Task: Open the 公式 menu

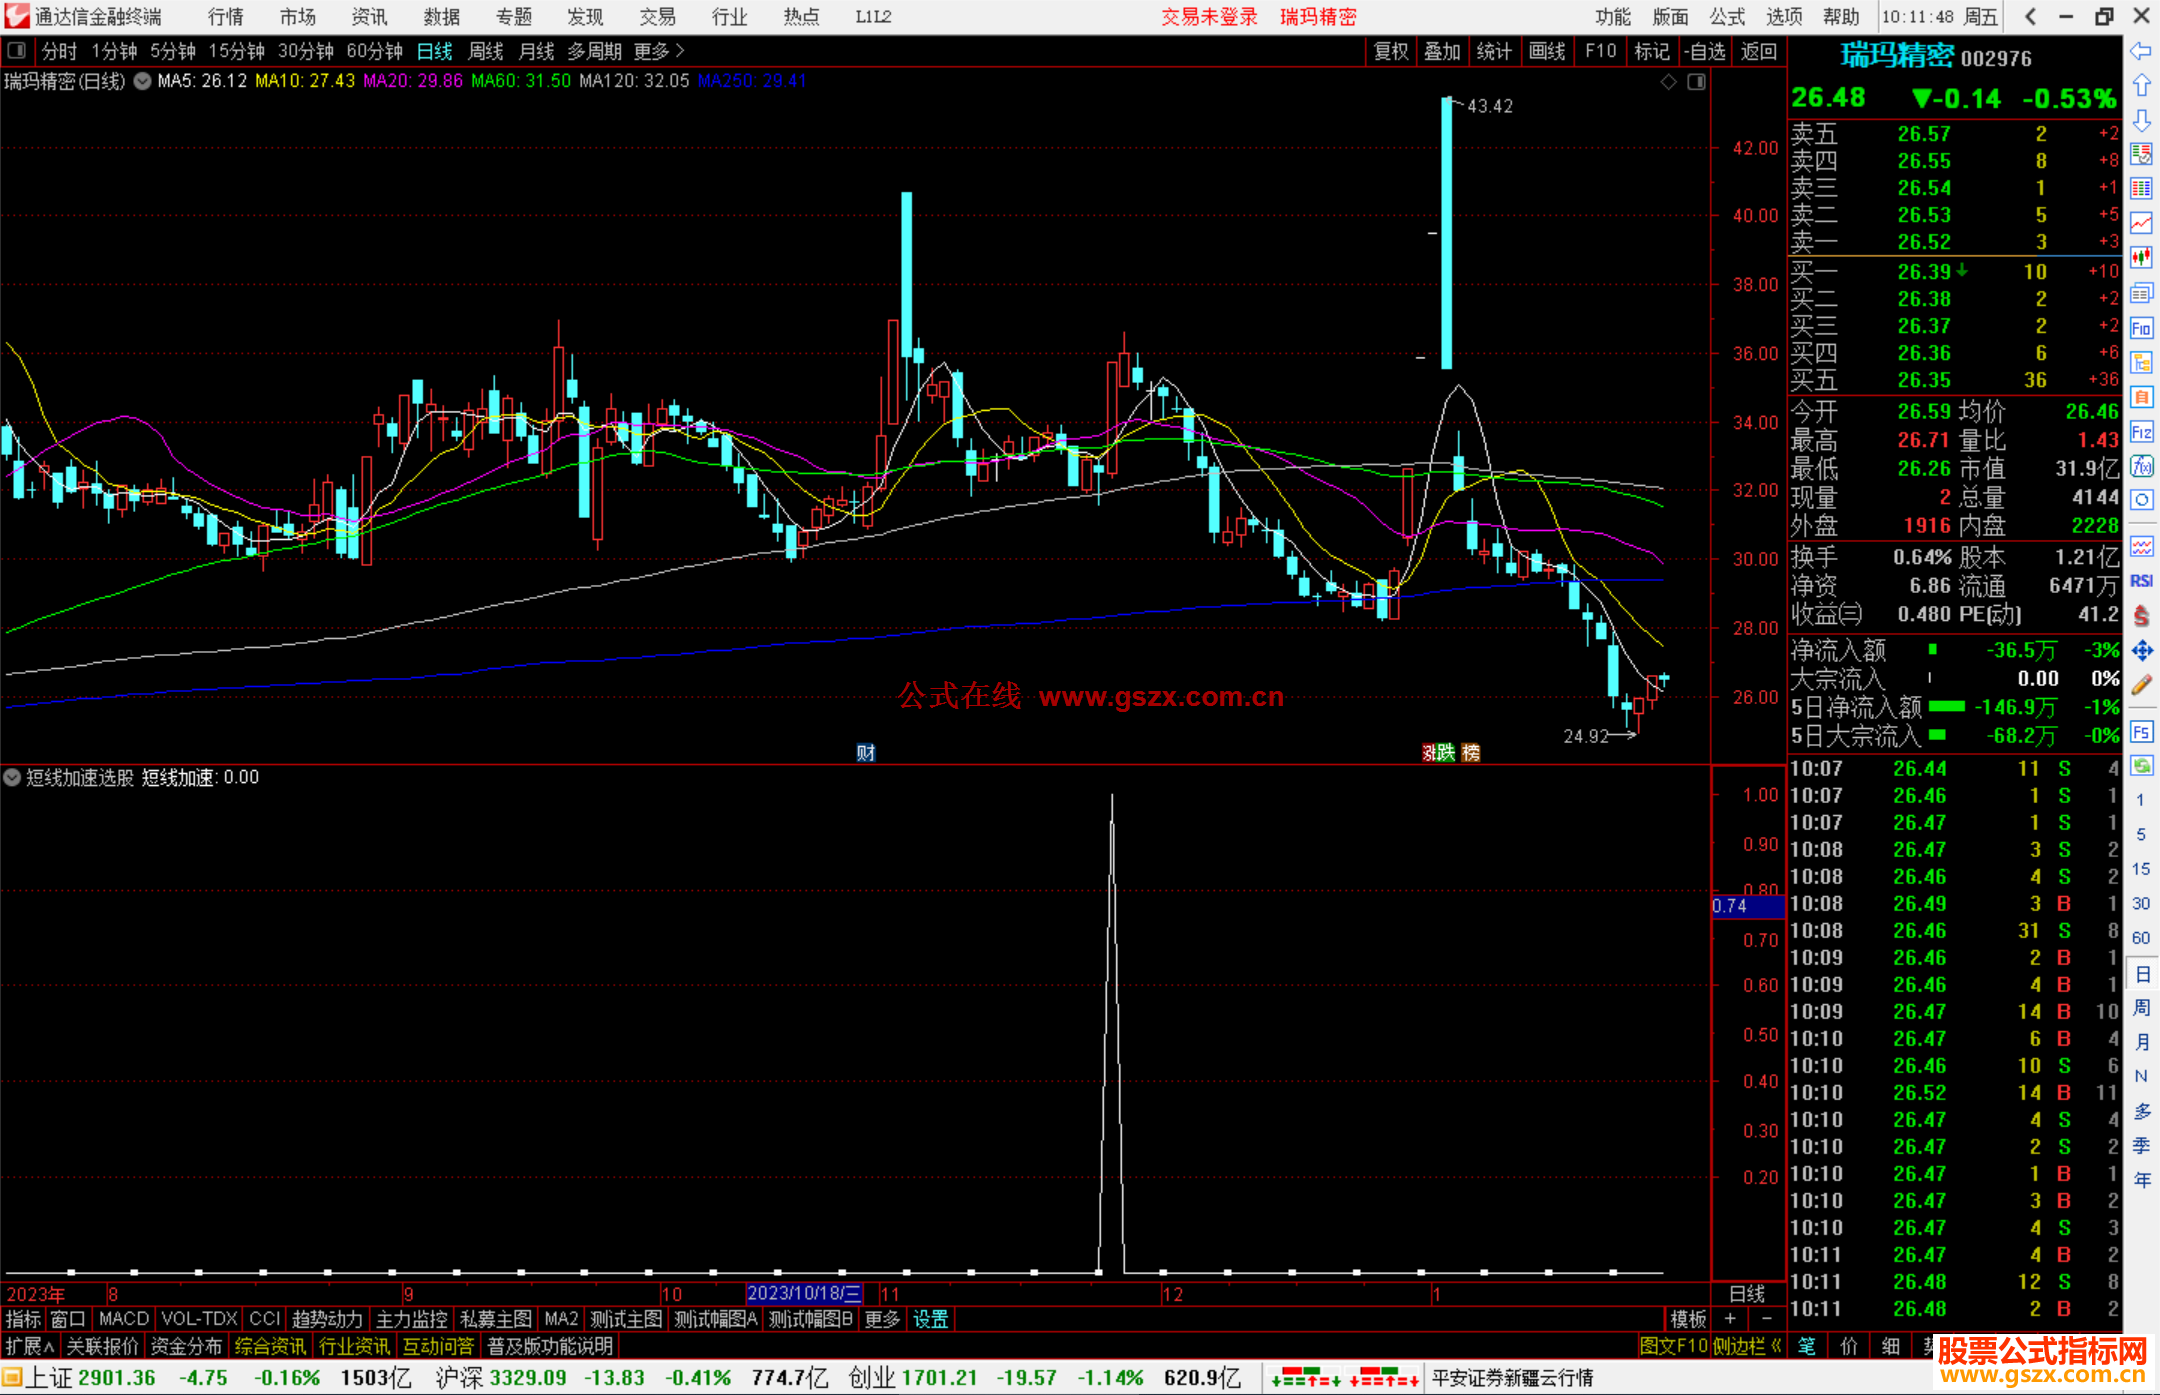Action: pyautogui.click(x=1727, y=17)
